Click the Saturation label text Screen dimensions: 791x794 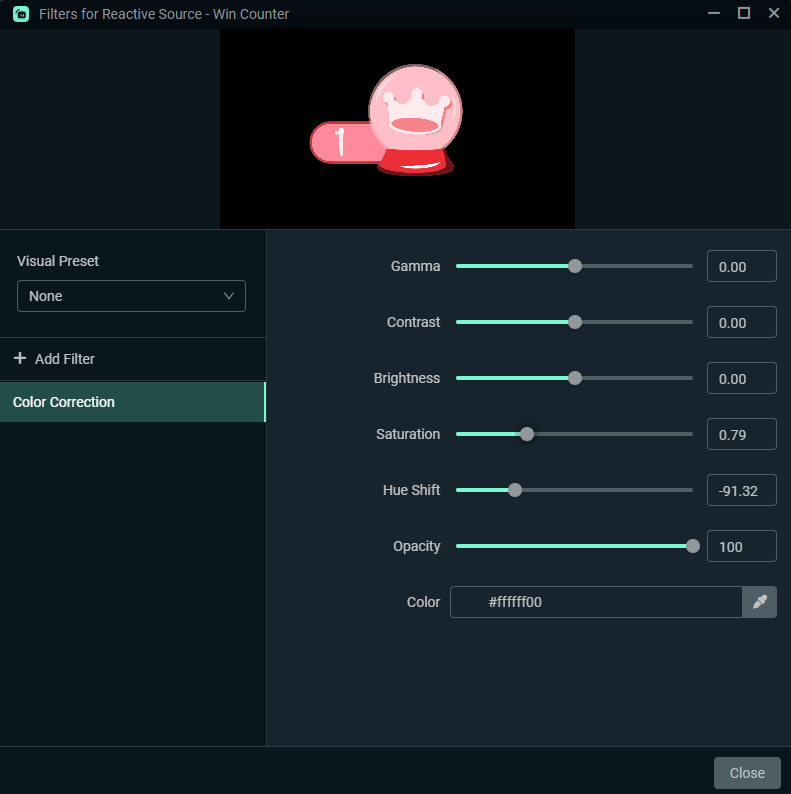click(x=408, y=434)
